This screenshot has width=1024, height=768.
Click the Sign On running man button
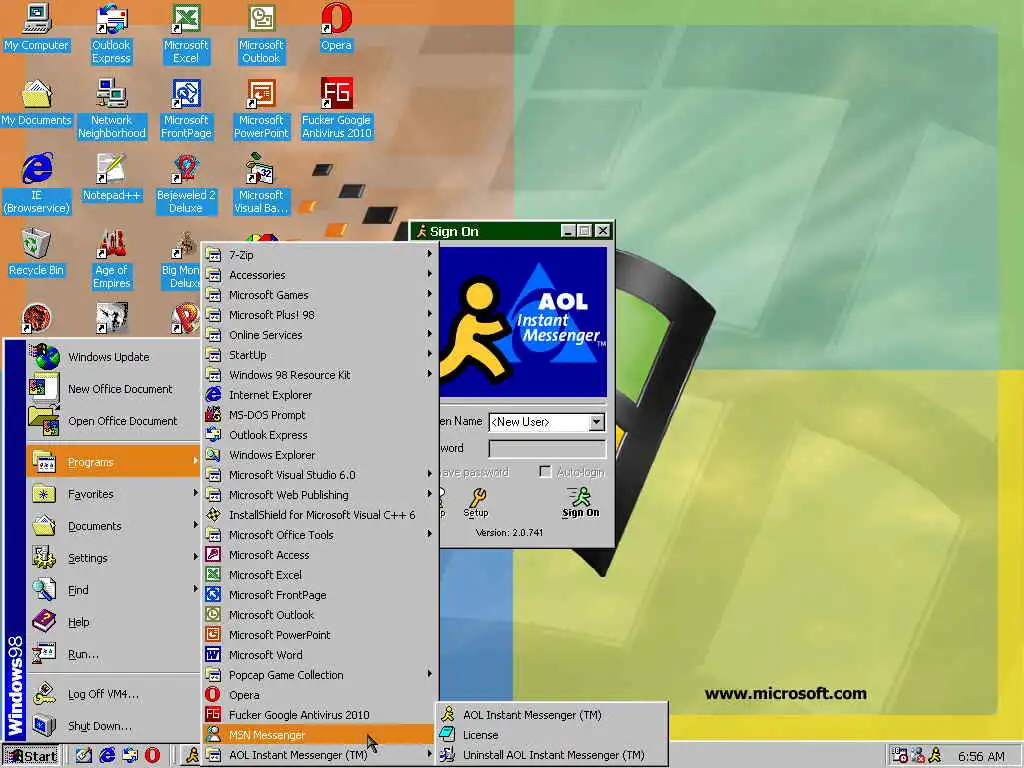tap(581, 503)
